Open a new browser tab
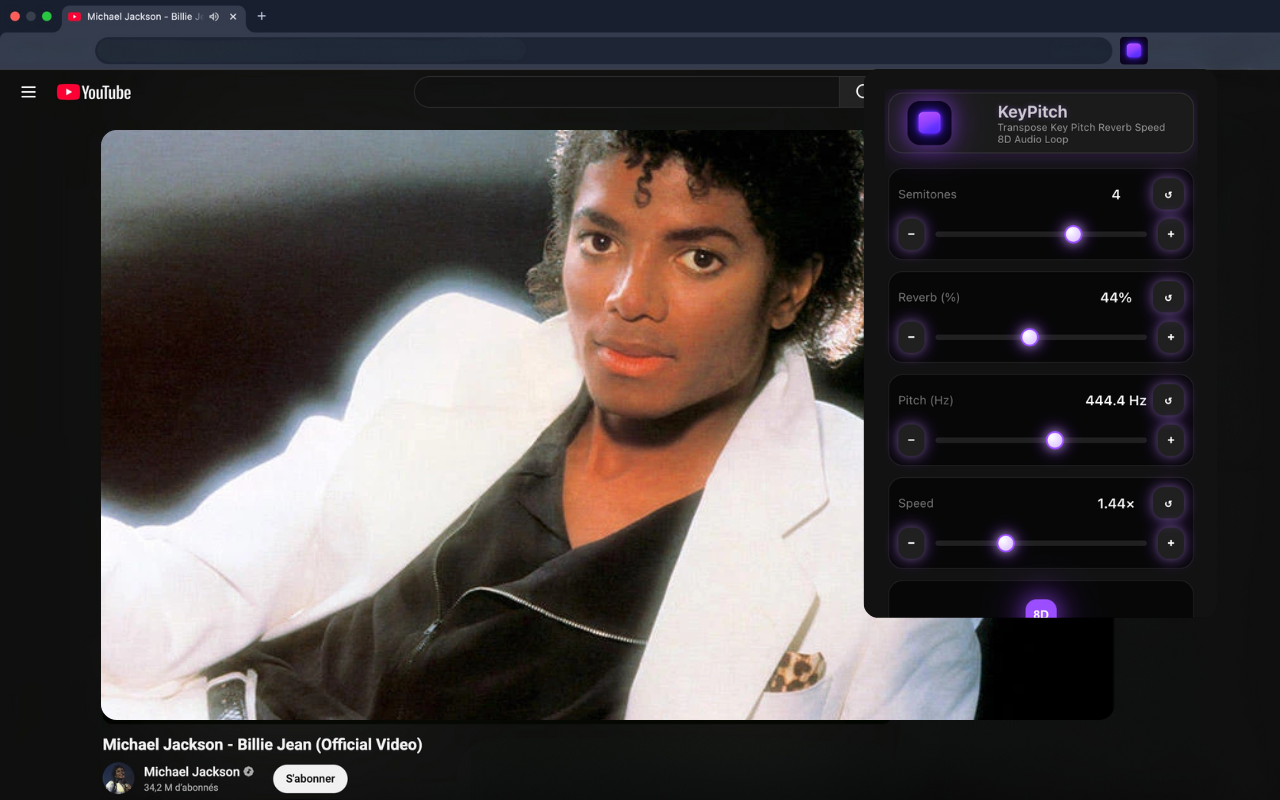Image resolution: width=1280 pixels, height=800 pixels. 262,16
